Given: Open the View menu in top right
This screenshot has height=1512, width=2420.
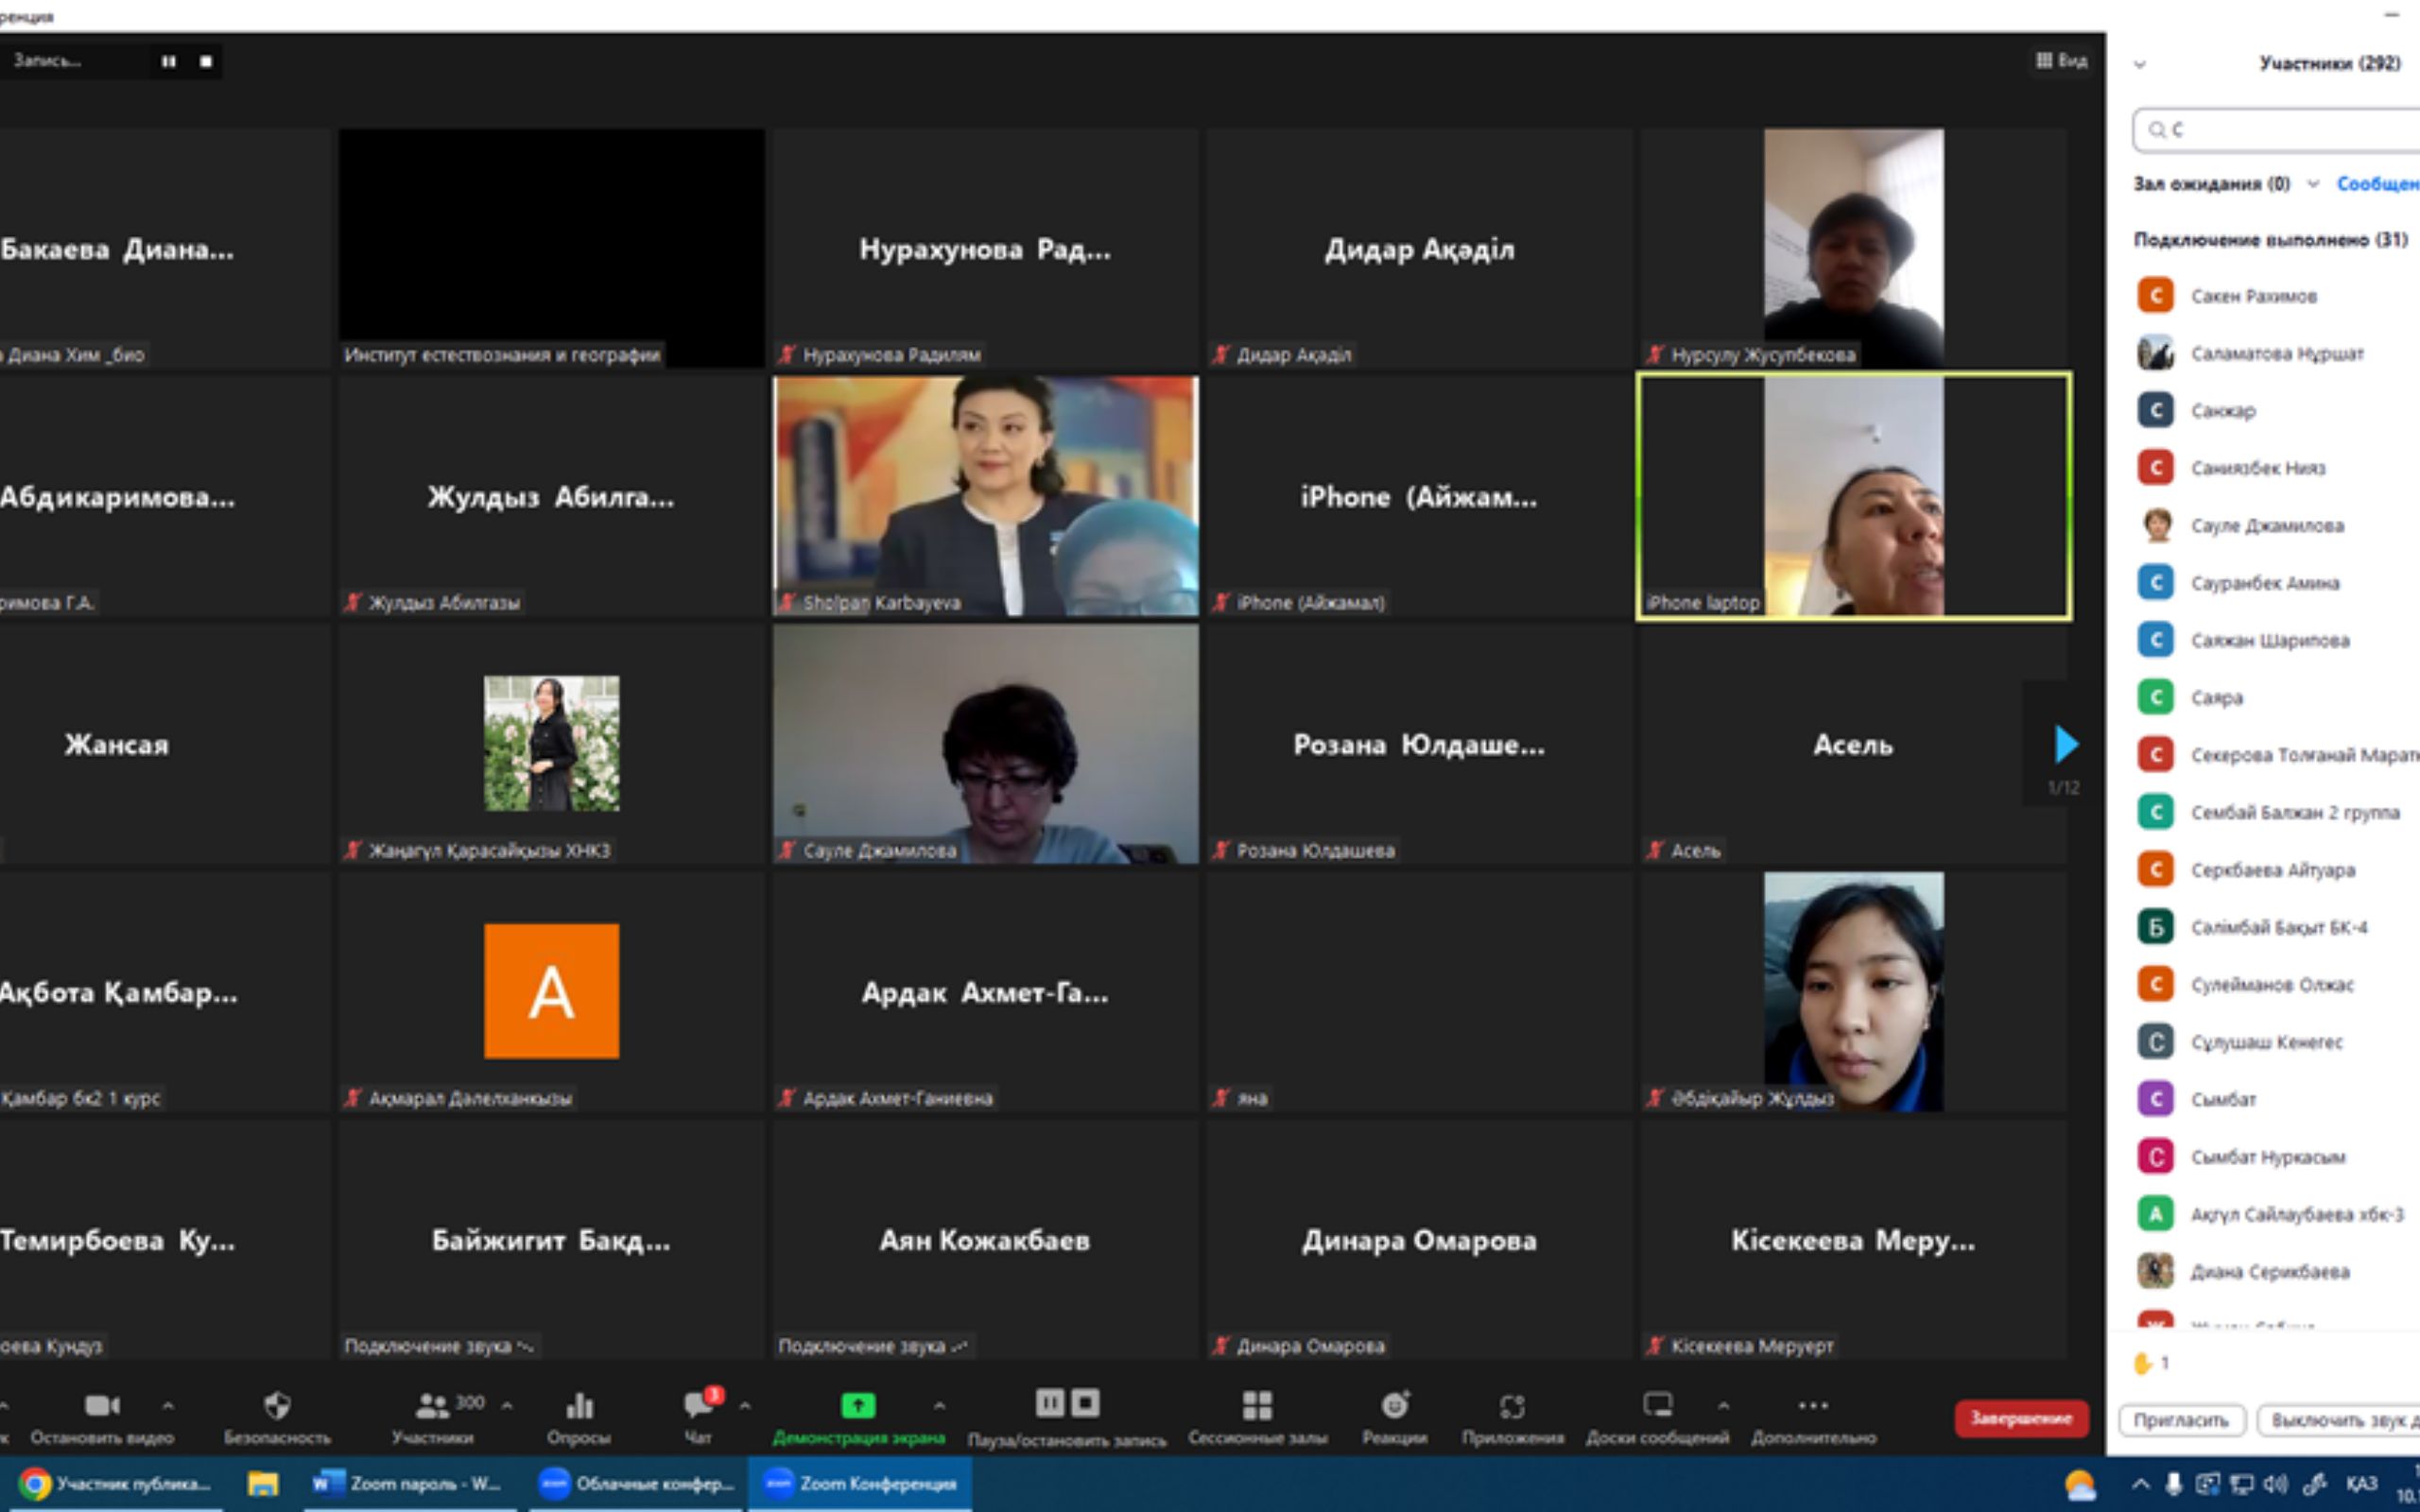Looking at the screenshot, I should 2061,61.
